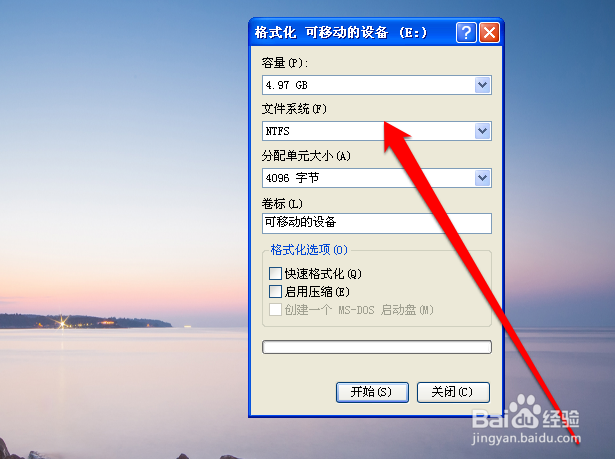Click the format progress bar

pos(377,347)
